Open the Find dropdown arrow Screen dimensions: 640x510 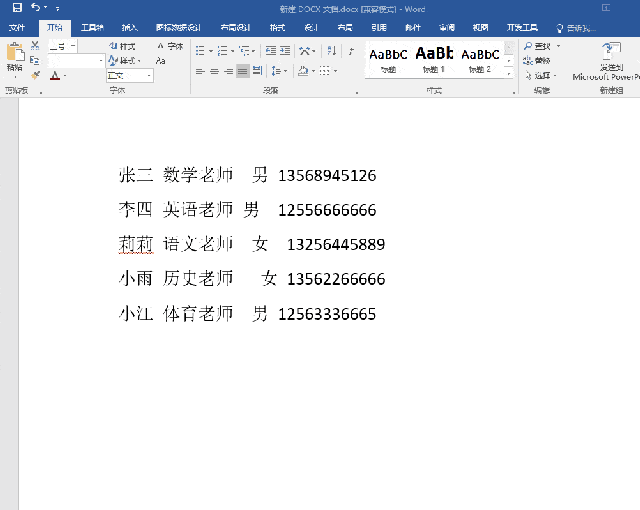coord(558,46)
